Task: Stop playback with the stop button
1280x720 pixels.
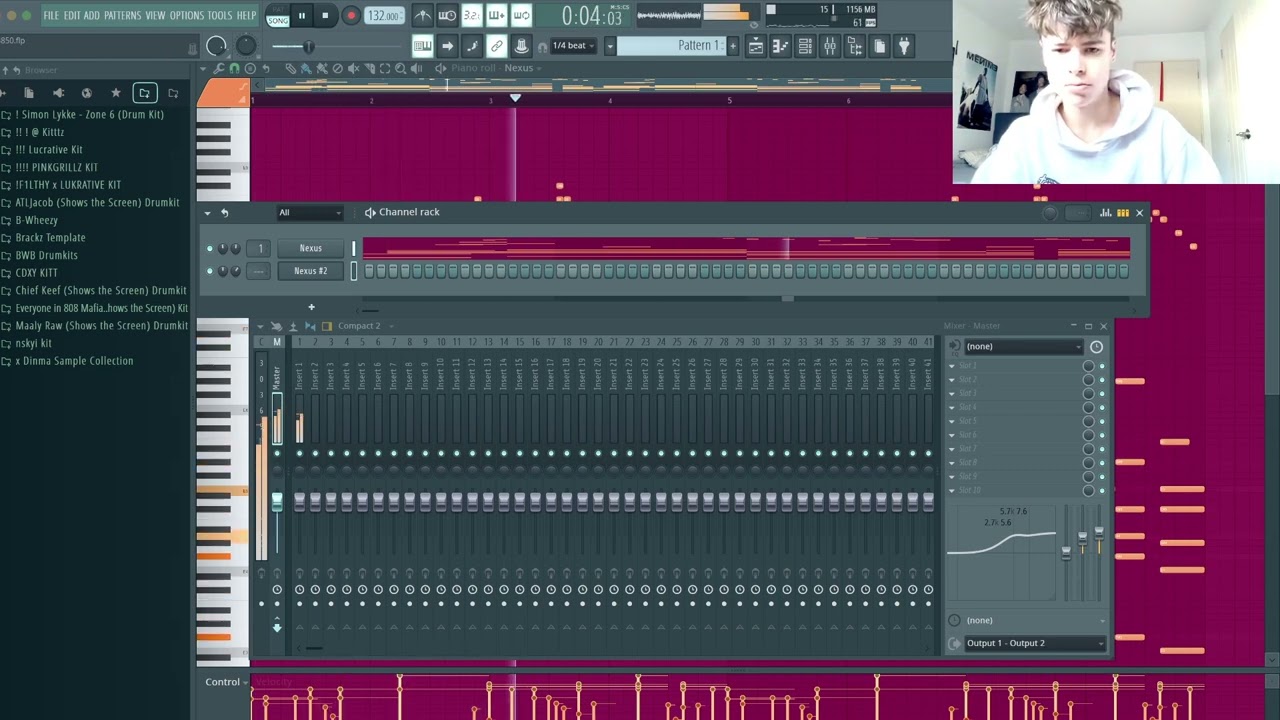Action: (325, 15)
